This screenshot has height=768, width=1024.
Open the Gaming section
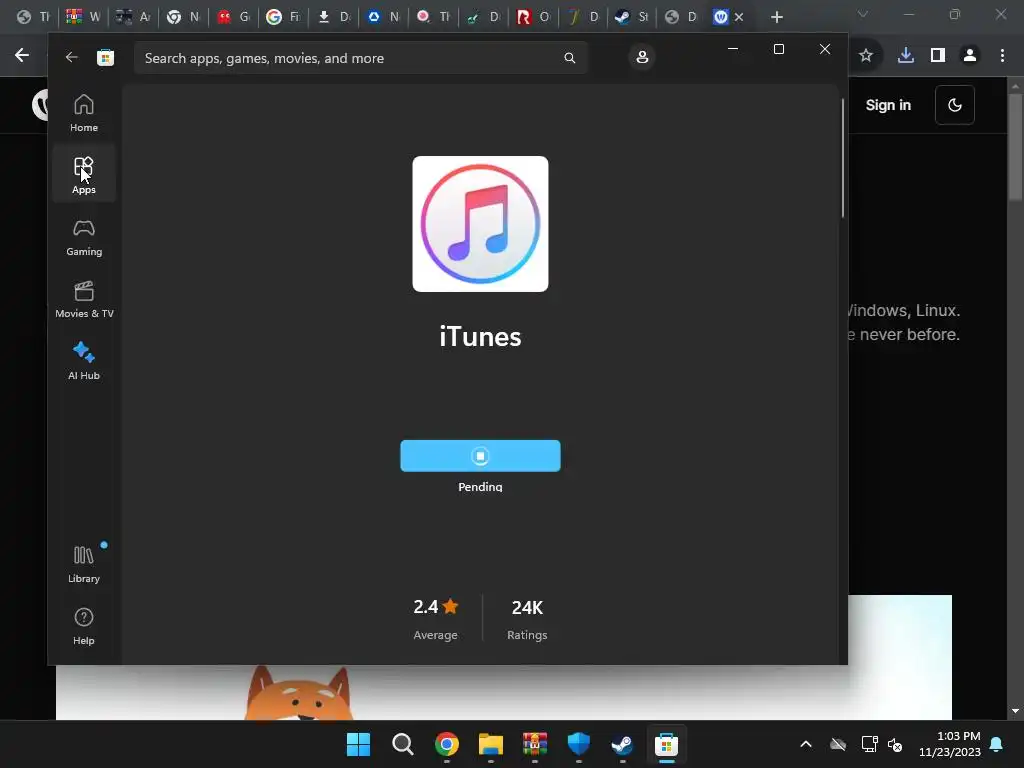pyautogui.click(x=84, y=237)
